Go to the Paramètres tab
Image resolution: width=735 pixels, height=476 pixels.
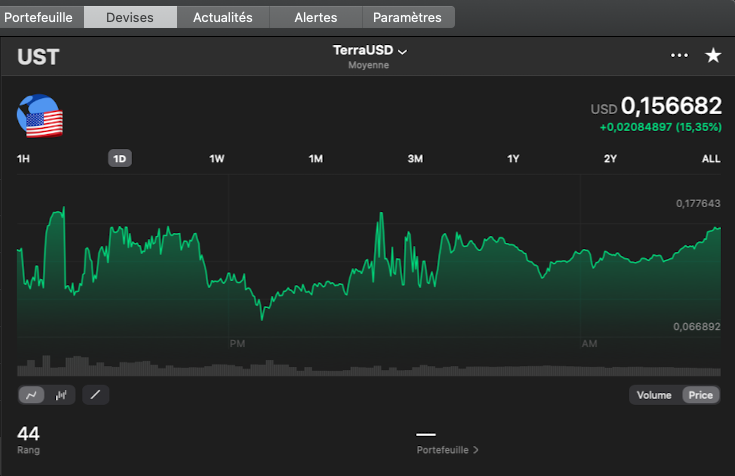[x=407, y=17]
